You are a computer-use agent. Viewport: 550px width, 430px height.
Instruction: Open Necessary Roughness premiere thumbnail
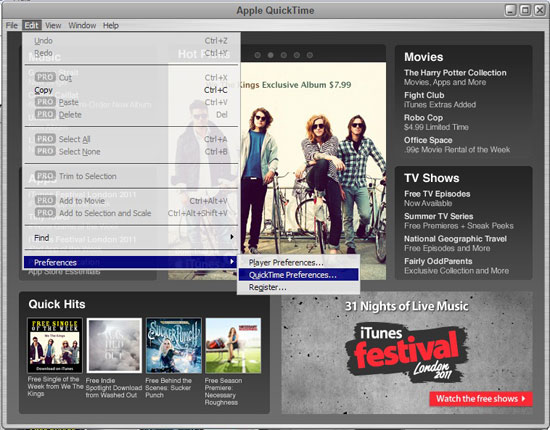tap(233, 345)
